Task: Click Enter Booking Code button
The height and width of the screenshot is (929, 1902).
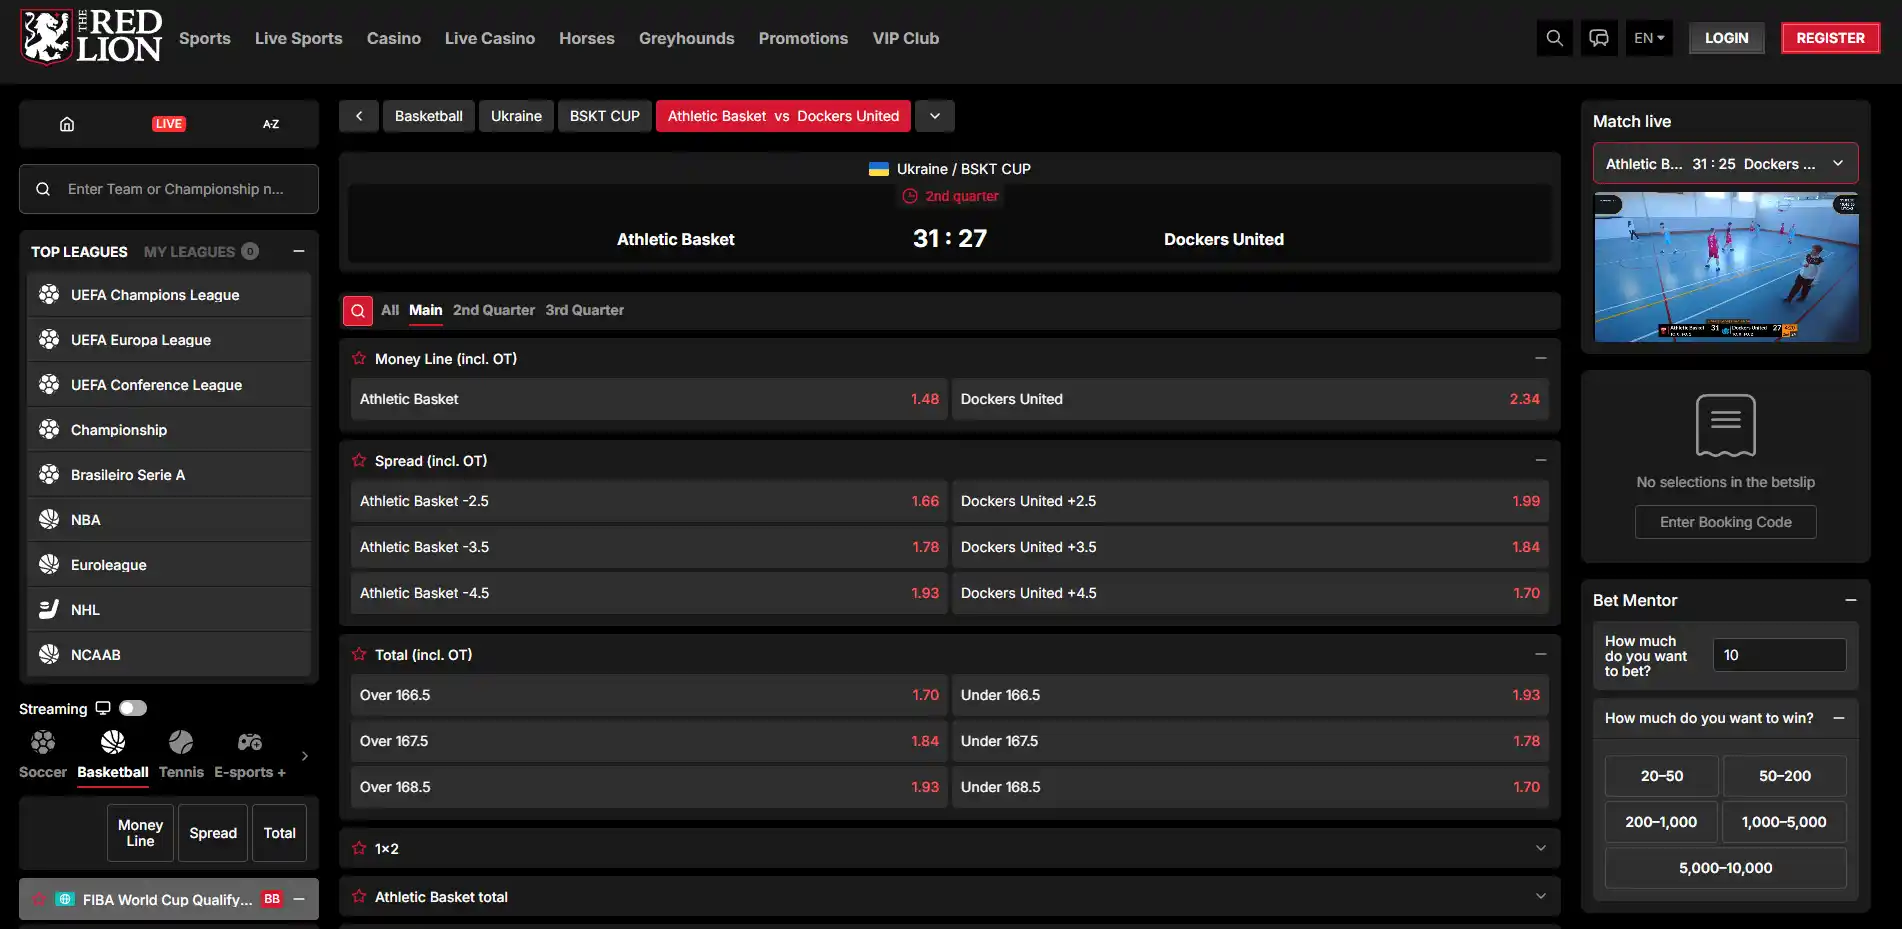Action: (1726, 522)
